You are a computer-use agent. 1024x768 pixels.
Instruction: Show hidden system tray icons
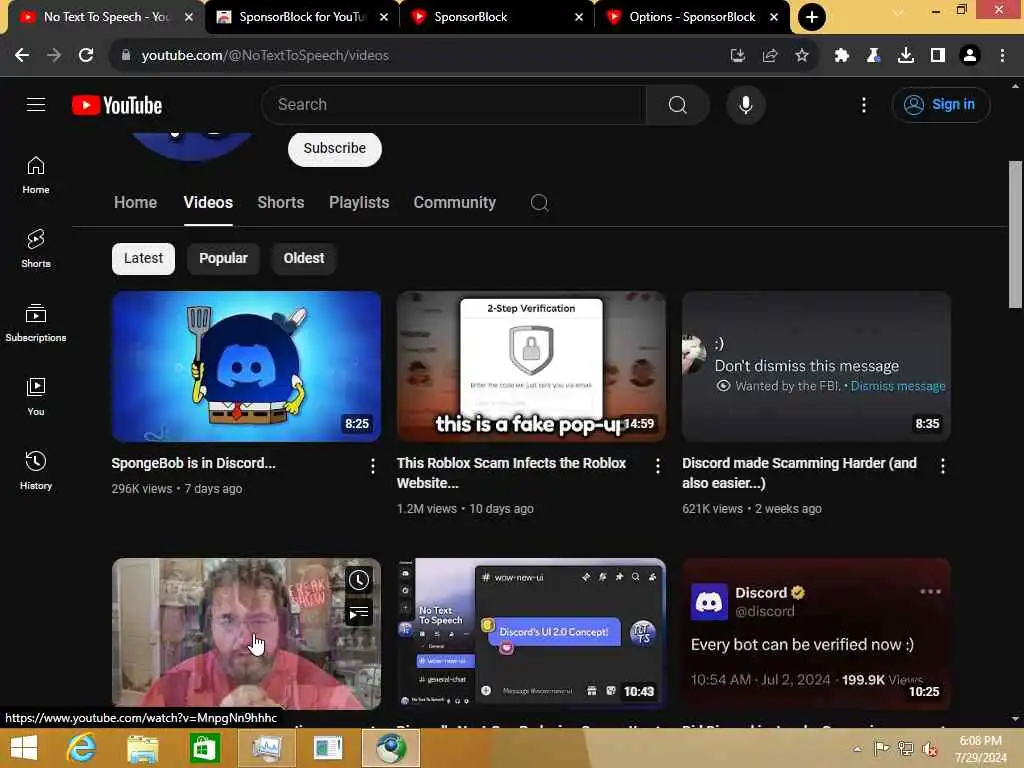click(857, 748)
